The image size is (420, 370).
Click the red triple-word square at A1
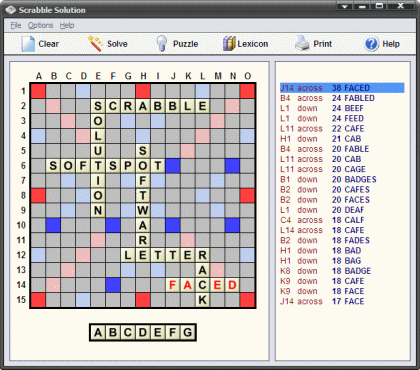coord(38,91)
